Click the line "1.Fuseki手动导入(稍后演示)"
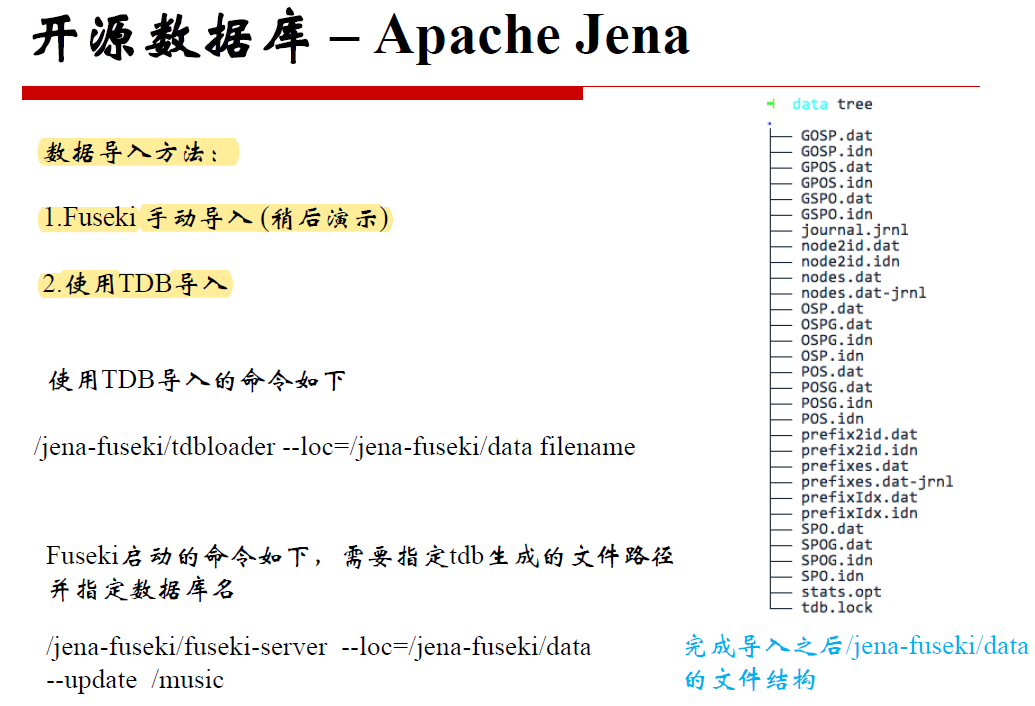 click(216, 218)
